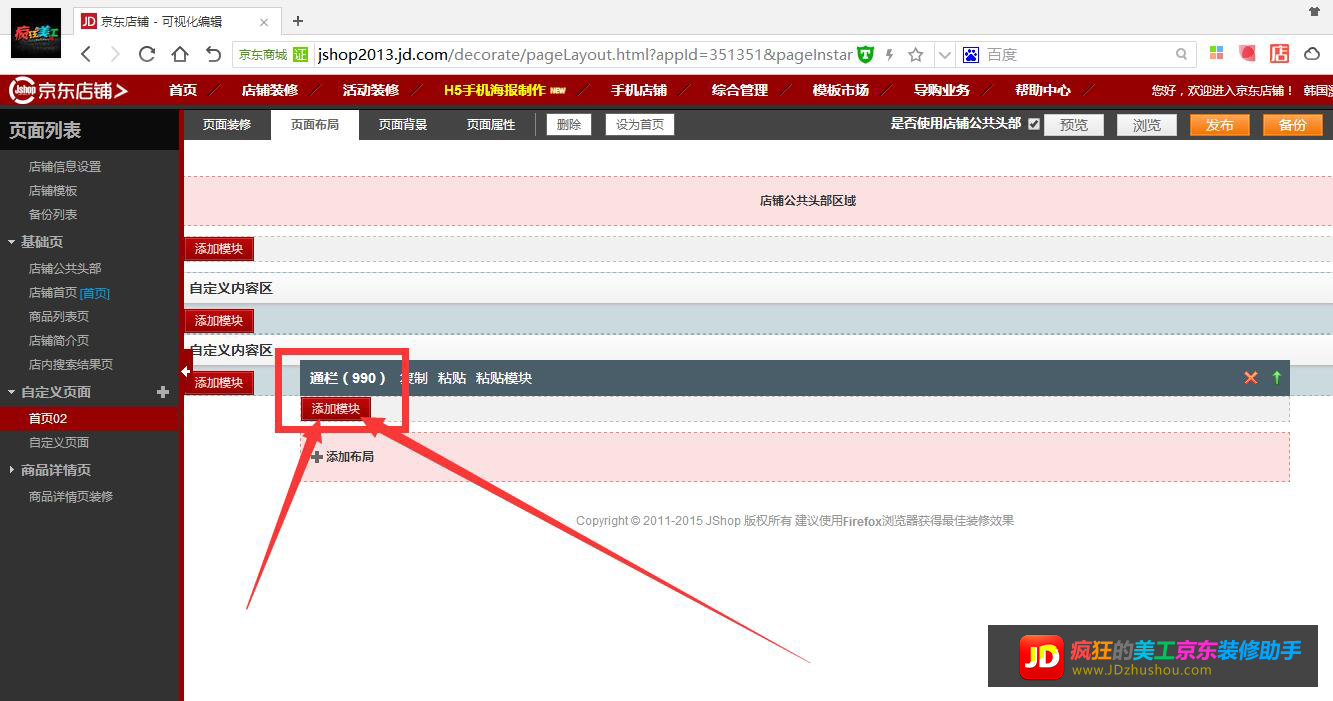
Task: Select 自定义页面 item under 首页02
Action: click(x=59, y=442)
